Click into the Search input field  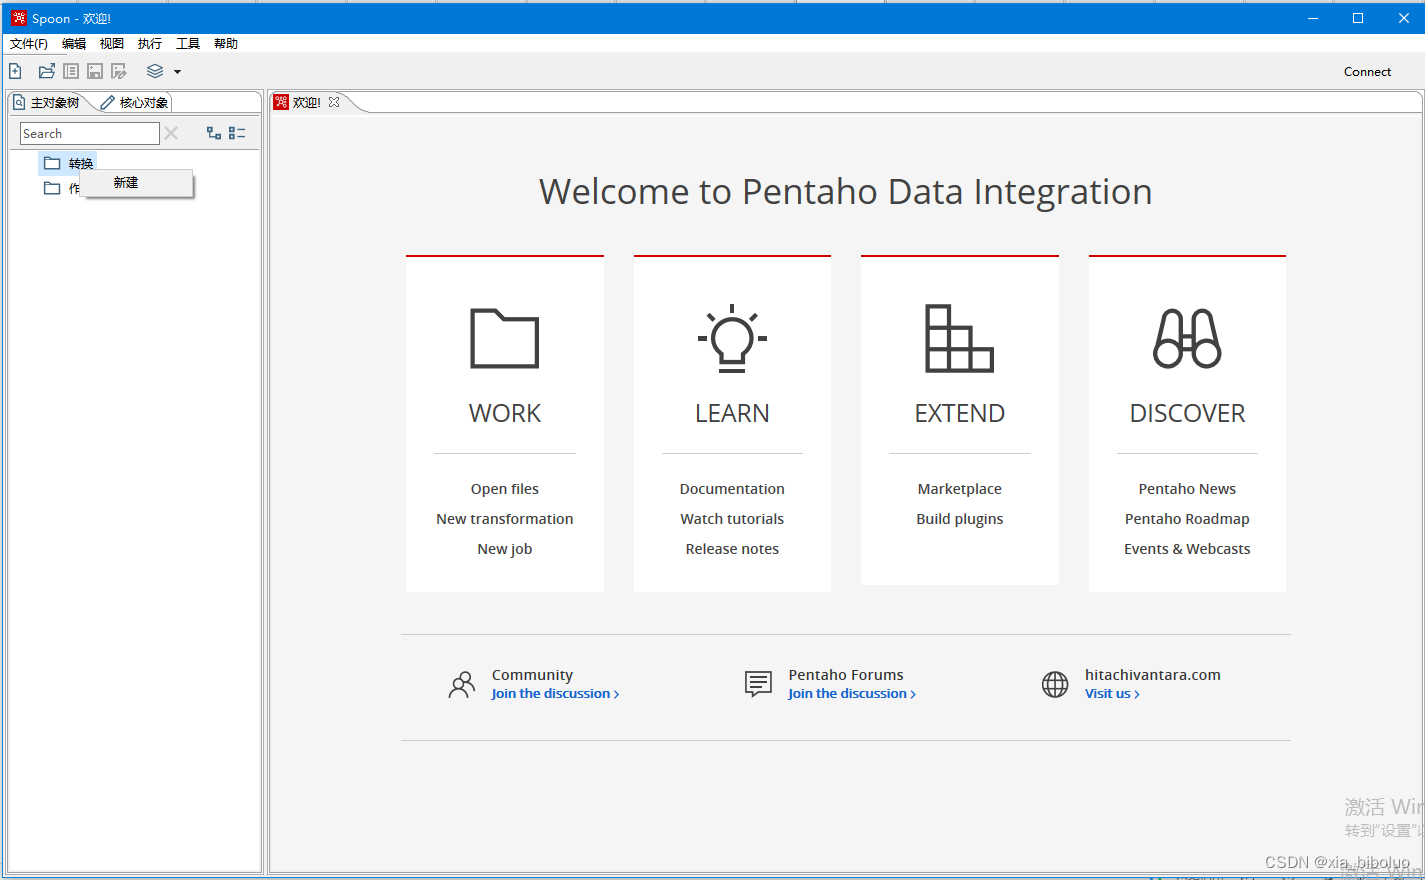click(x=90, y=133)
